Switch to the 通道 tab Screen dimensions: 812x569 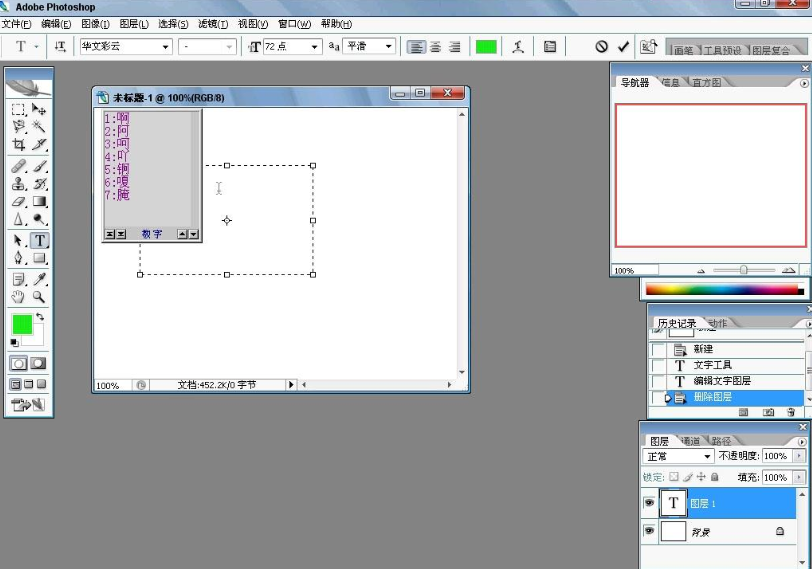point(690,441)
